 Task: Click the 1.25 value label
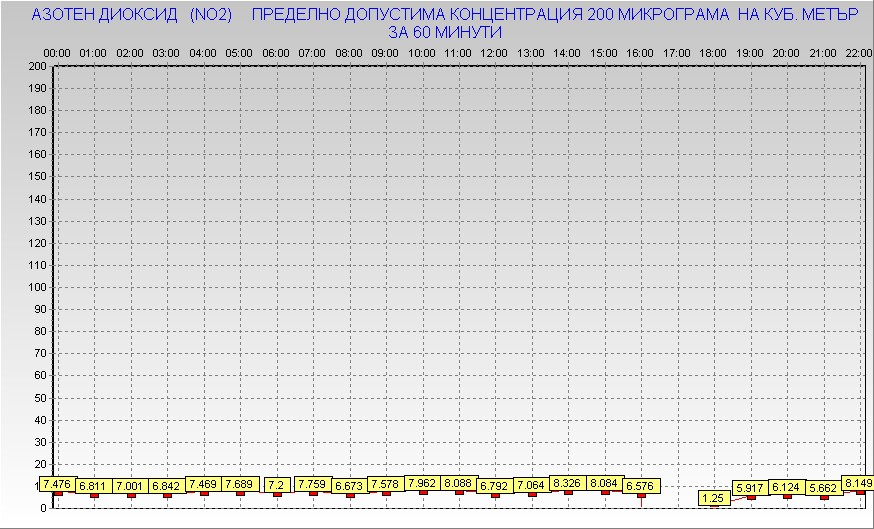coord(713,498)
